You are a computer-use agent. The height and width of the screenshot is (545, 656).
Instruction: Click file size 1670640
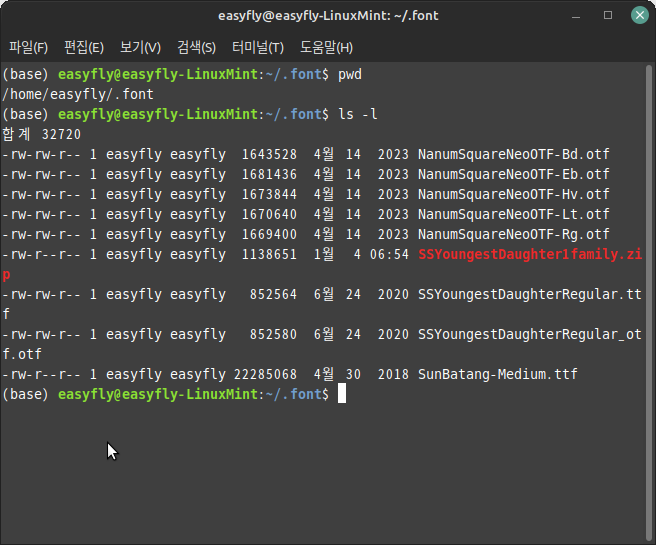pos(269,215)
